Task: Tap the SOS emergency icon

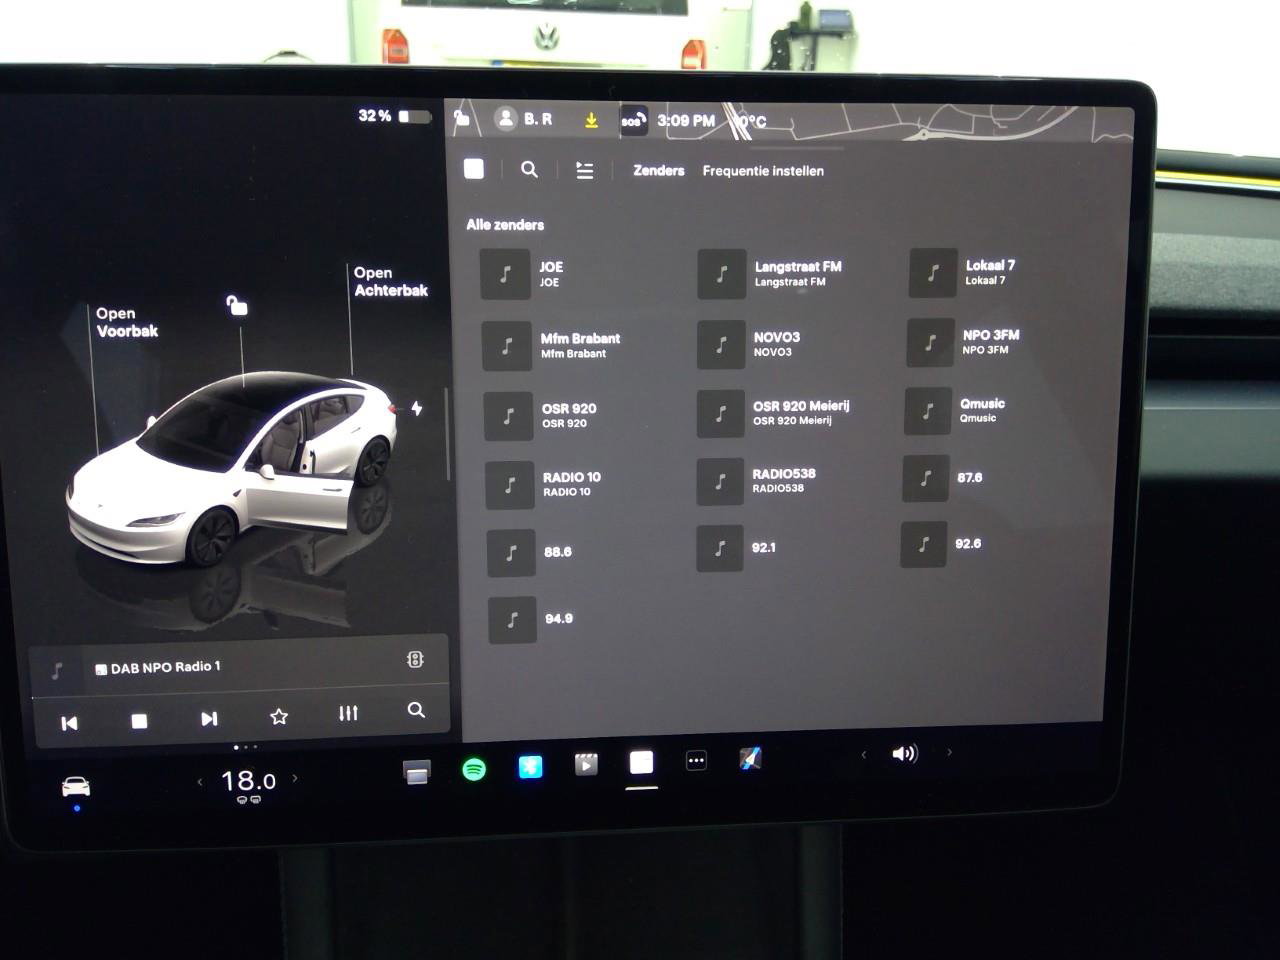Action: 632,121
